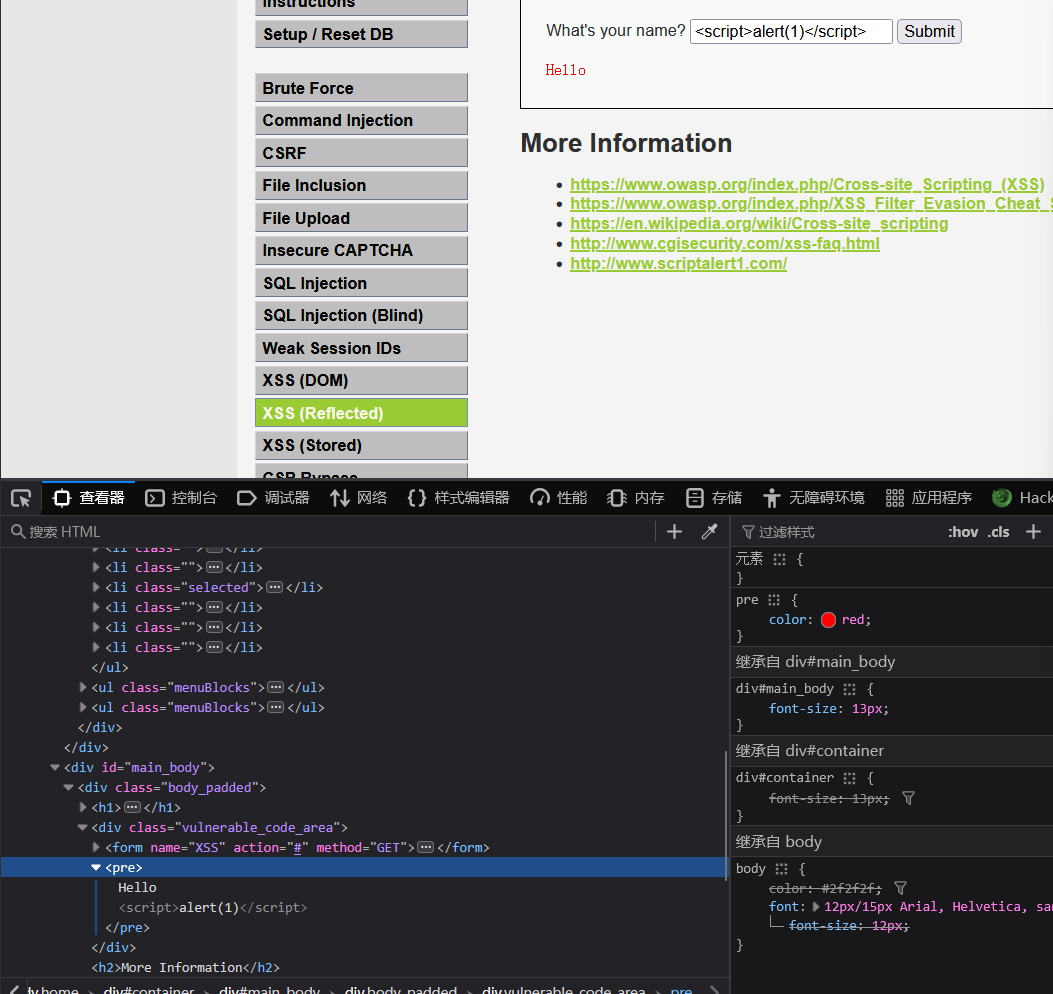Open the owasp.org Cross-site_Scripting link
Viewport: 1053px width, 994px height.
807,184
